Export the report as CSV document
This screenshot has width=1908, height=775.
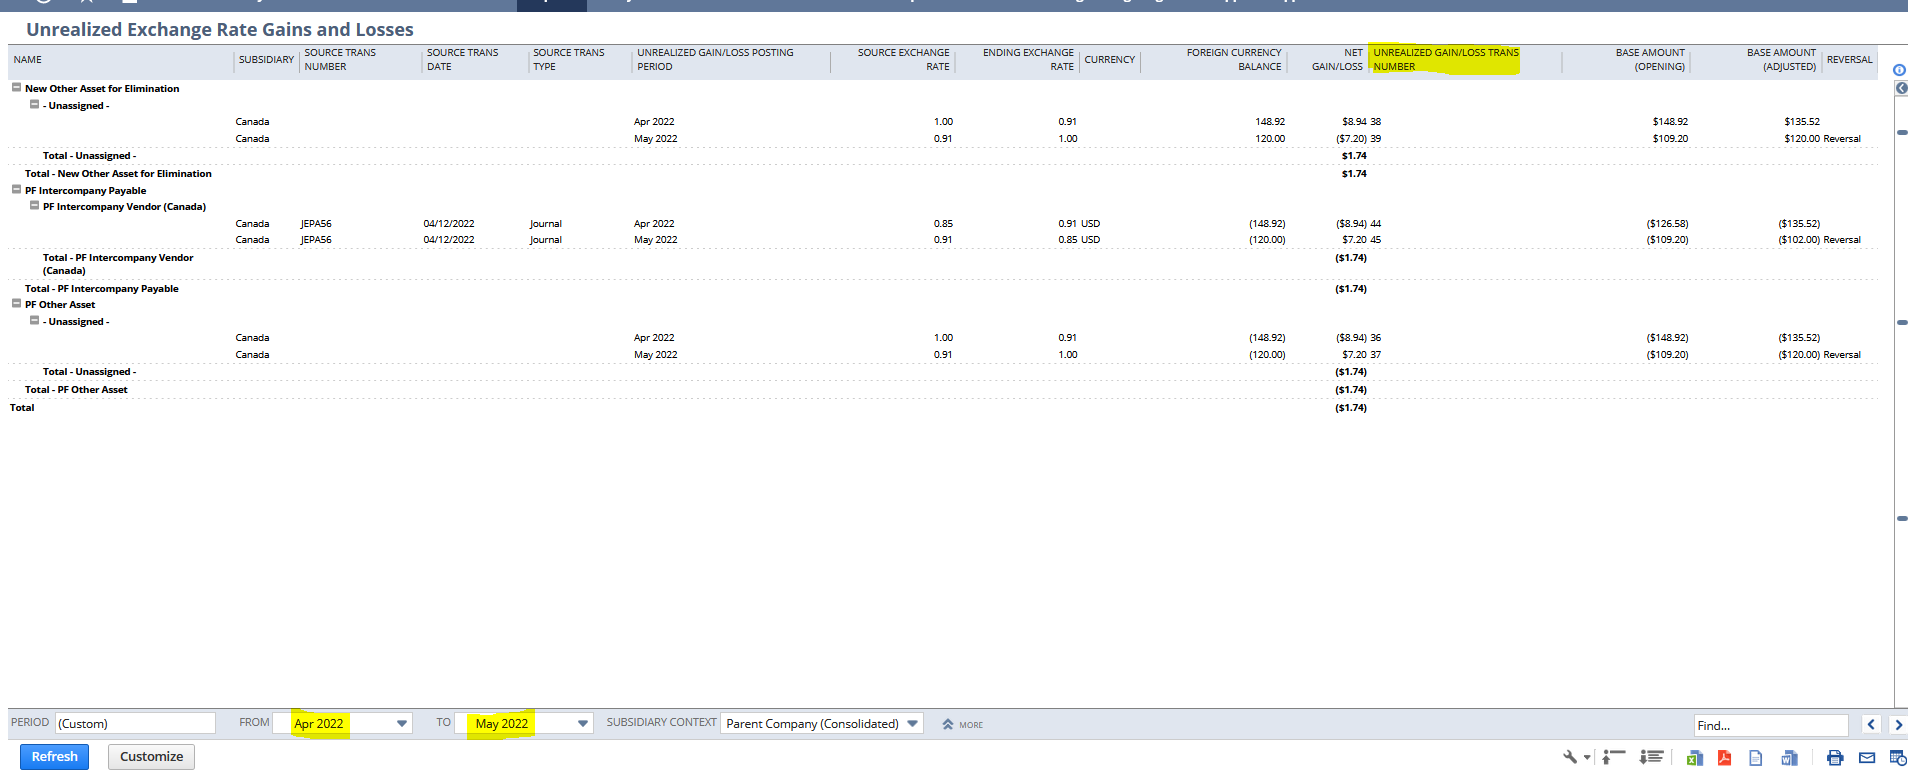(x=1755, y=758)
